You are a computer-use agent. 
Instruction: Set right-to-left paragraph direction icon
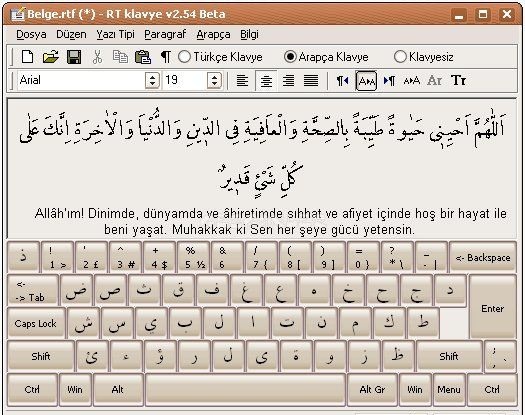pyautogui.click(x=342, y=80)
